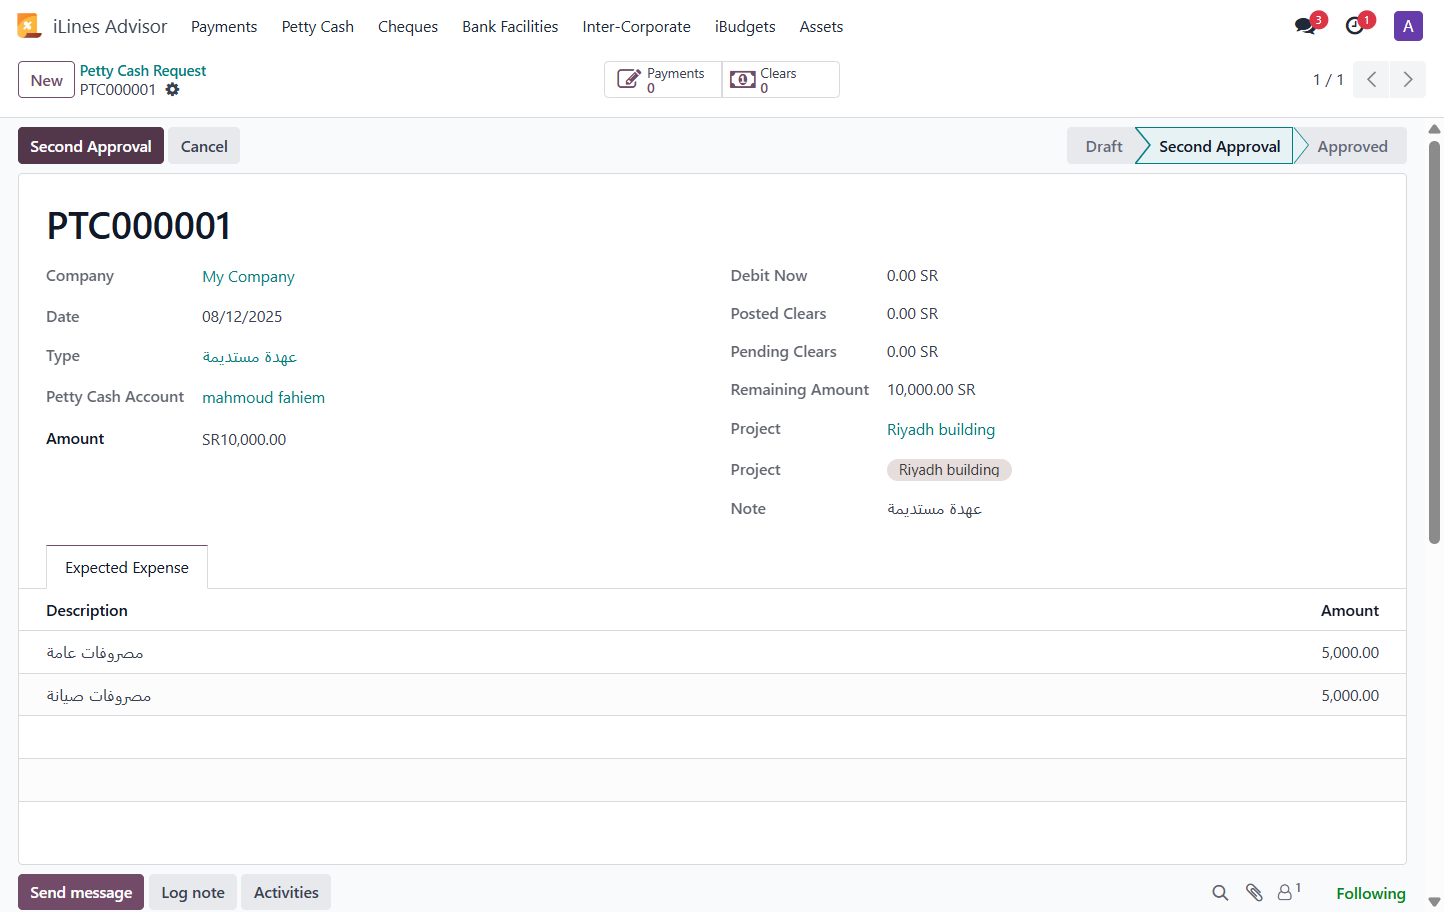Image resolution: width=1444 pixels, height=912 pixels.
Task: Show followers list icon
Action: [x=1289, y=892]
